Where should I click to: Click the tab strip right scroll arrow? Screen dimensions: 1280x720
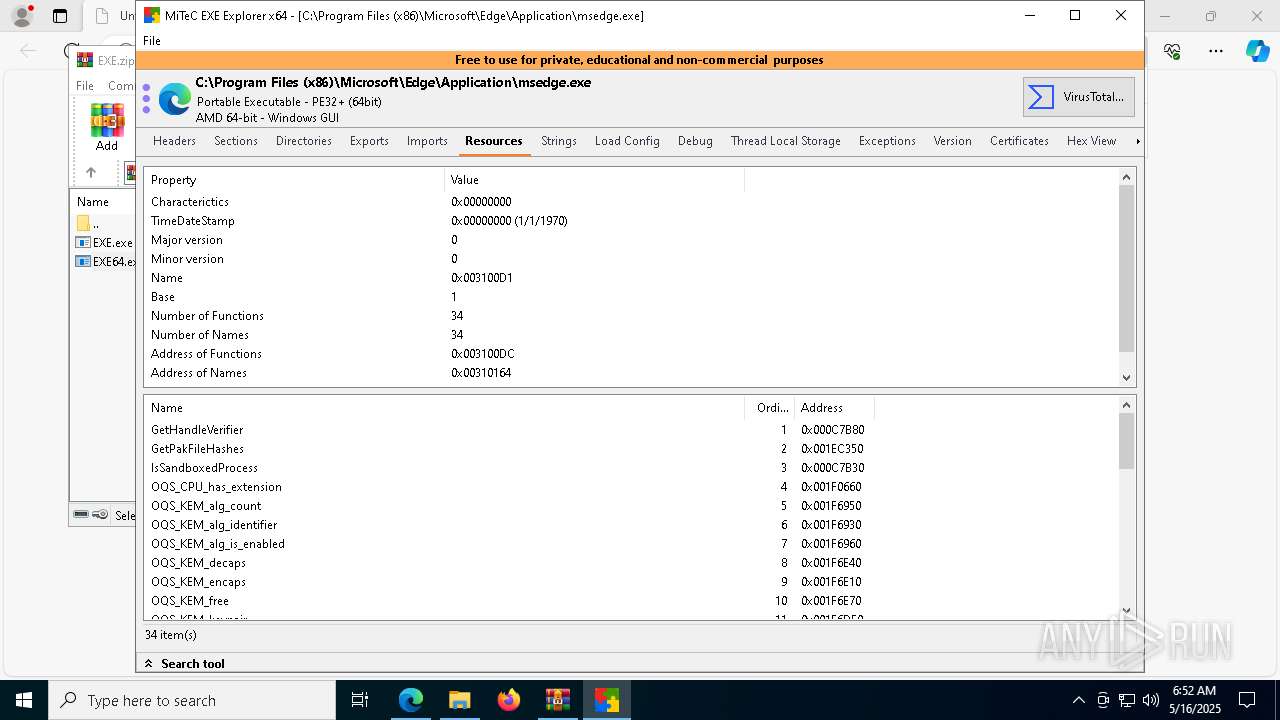[1137, 141]
